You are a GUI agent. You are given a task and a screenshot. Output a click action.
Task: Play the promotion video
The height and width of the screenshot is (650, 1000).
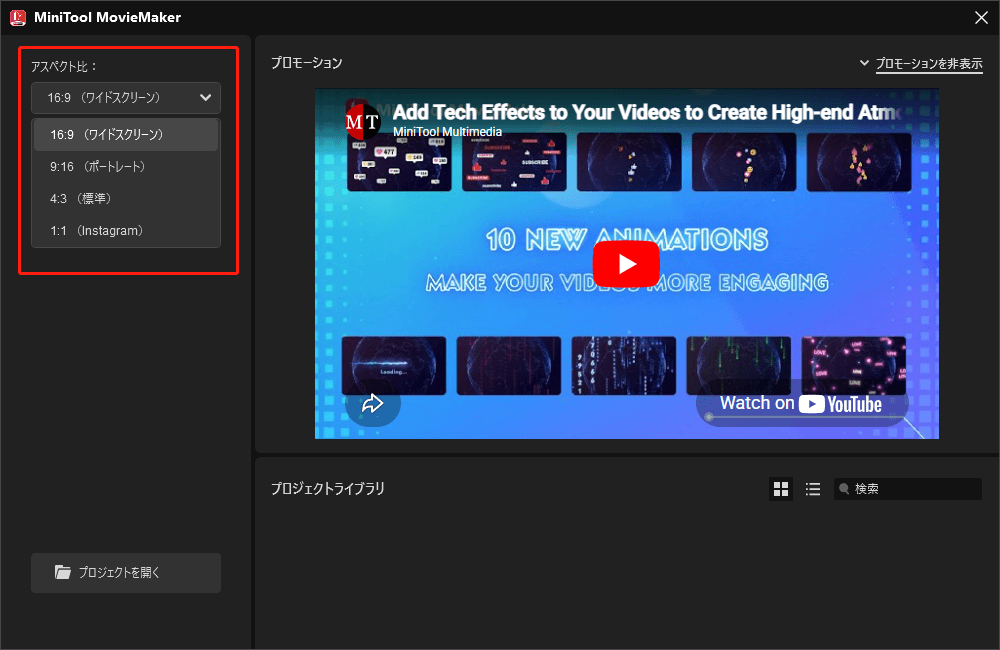626,264
